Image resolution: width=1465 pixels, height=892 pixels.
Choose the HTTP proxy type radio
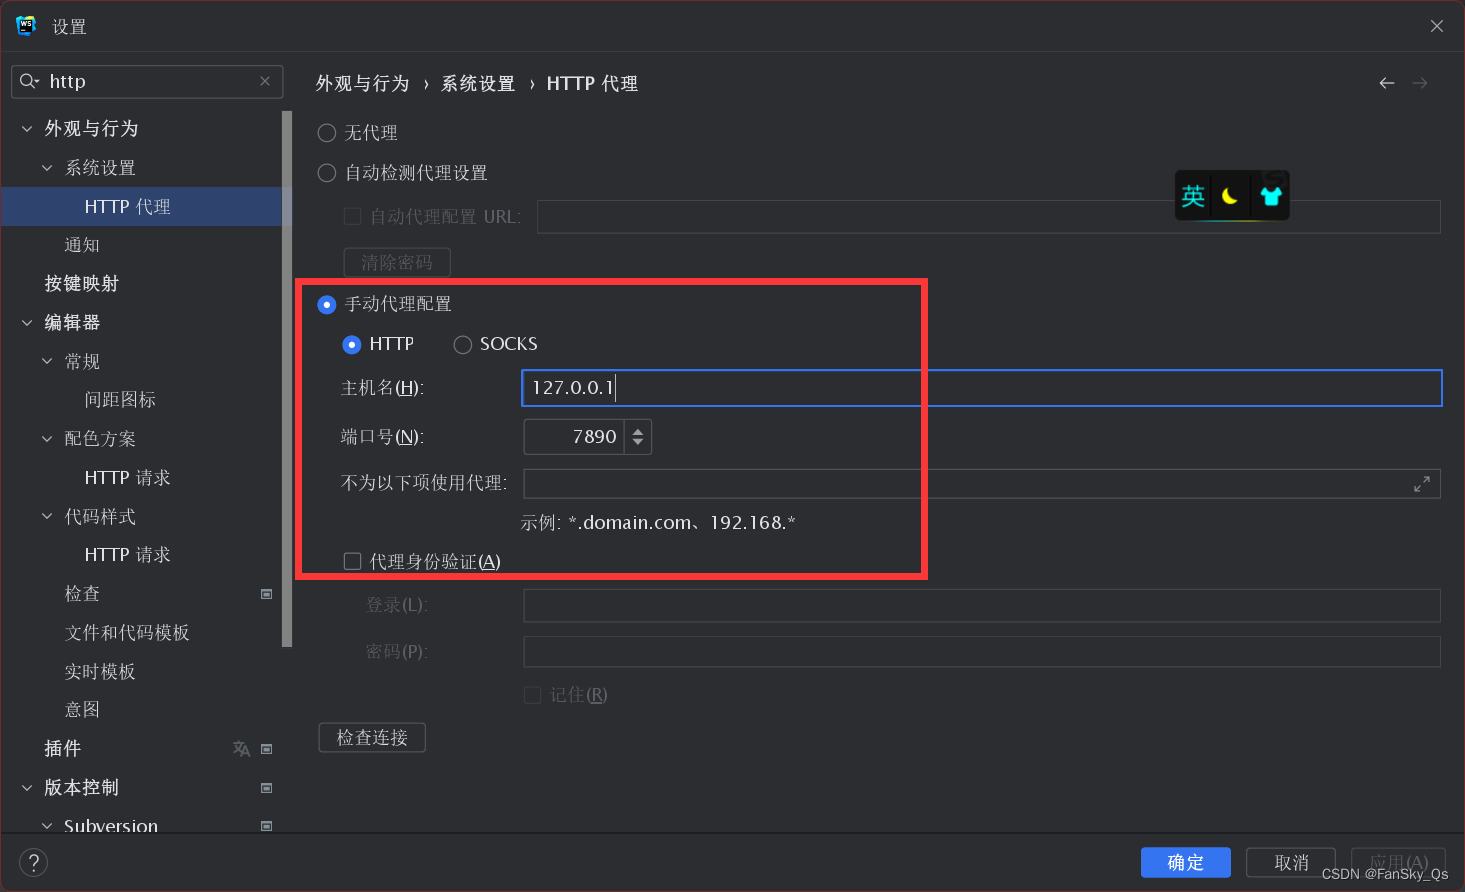coord(351,345)
